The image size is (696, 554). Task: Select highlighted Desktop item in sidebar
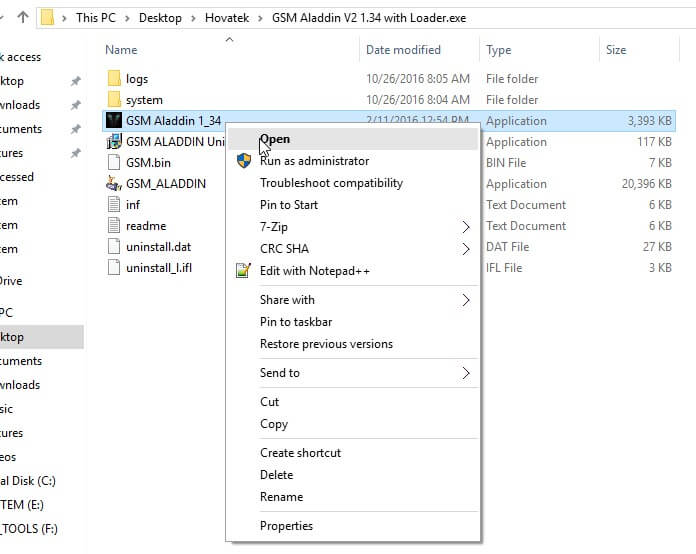[41, 337]
